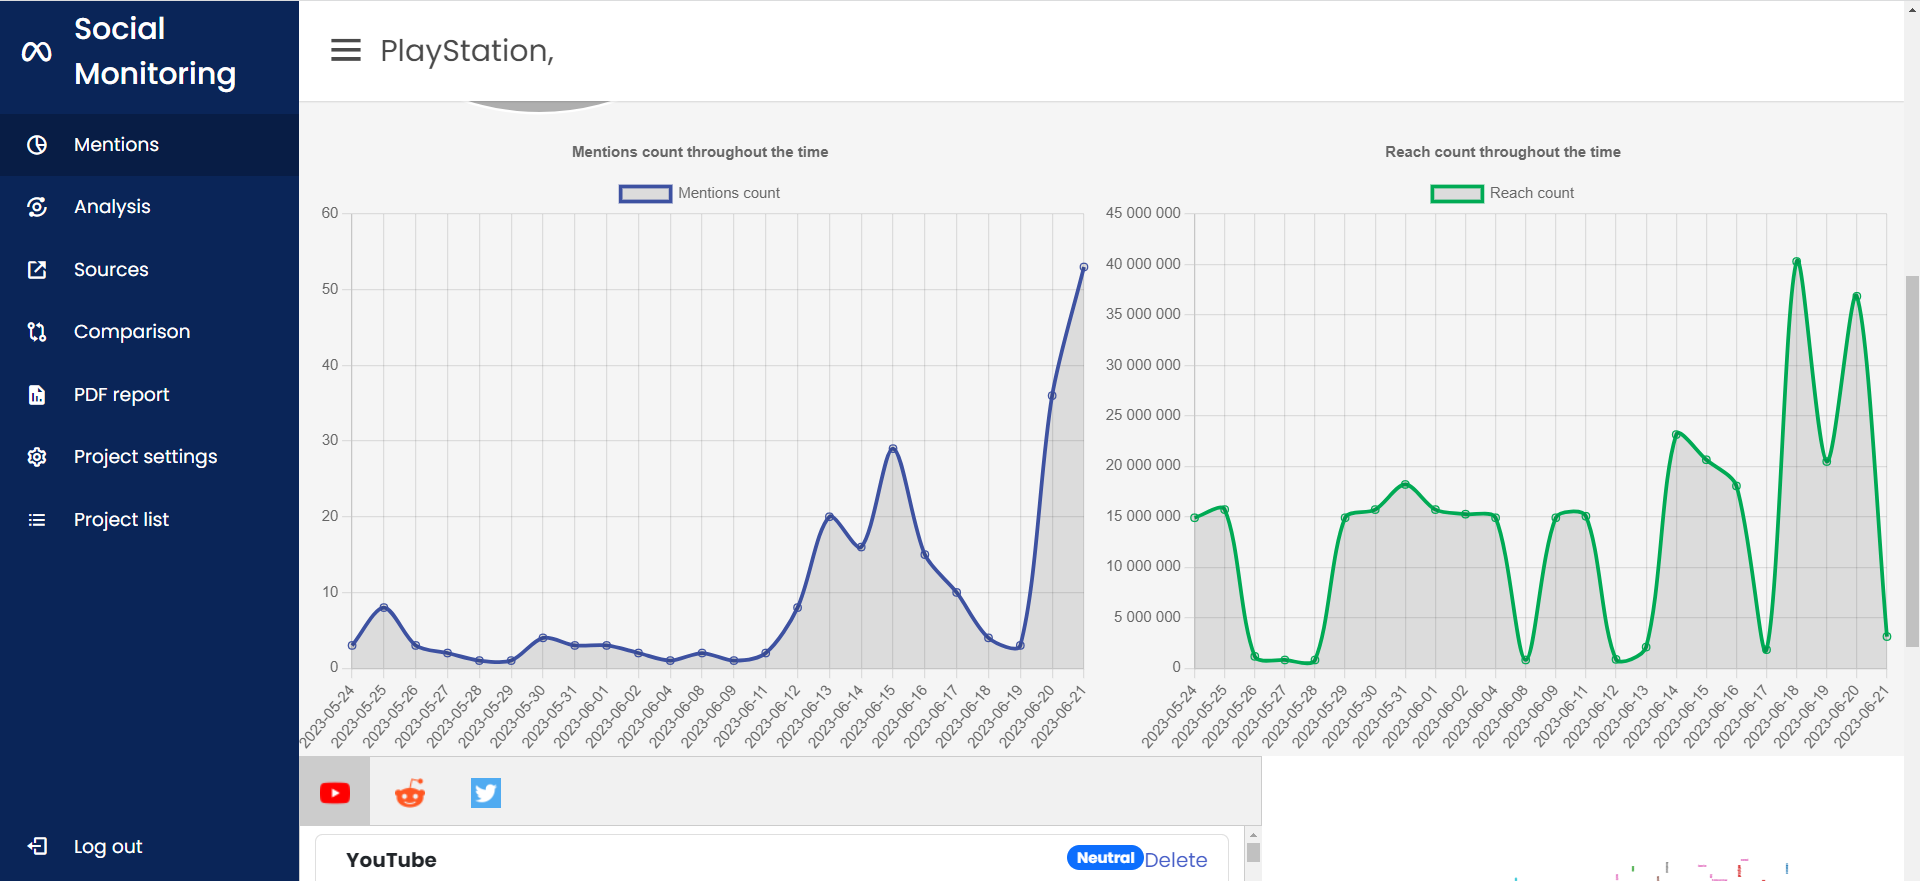Open the Comparison page
The height and width of the screenshot is (881, 1920).
coord(149,332)
